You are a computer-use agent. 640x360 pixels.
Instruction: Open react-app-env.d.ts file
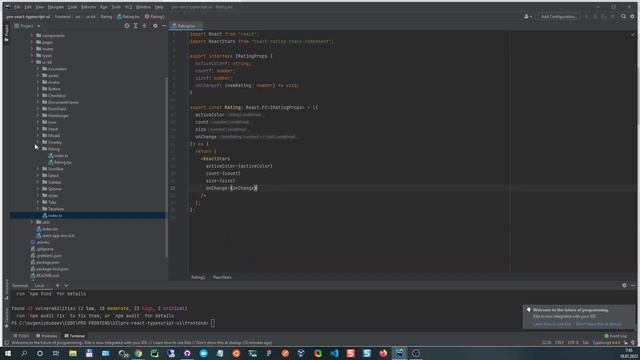[x=56, y=236]
